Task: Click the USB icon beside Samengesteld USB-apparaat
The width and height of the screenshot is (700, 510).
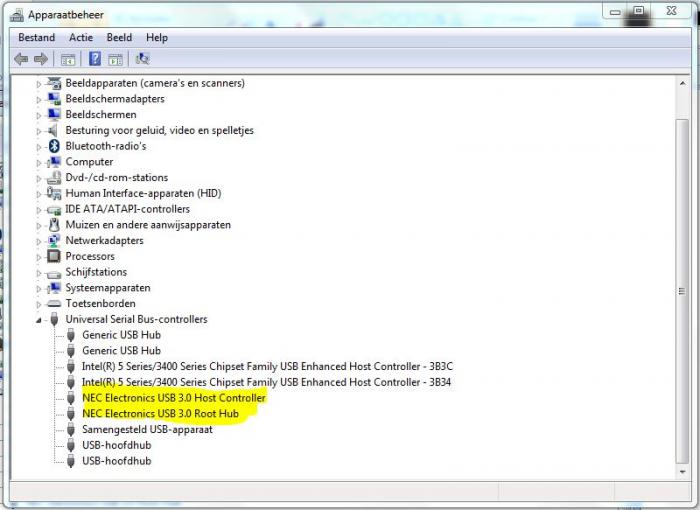Action: click(71, 429)
